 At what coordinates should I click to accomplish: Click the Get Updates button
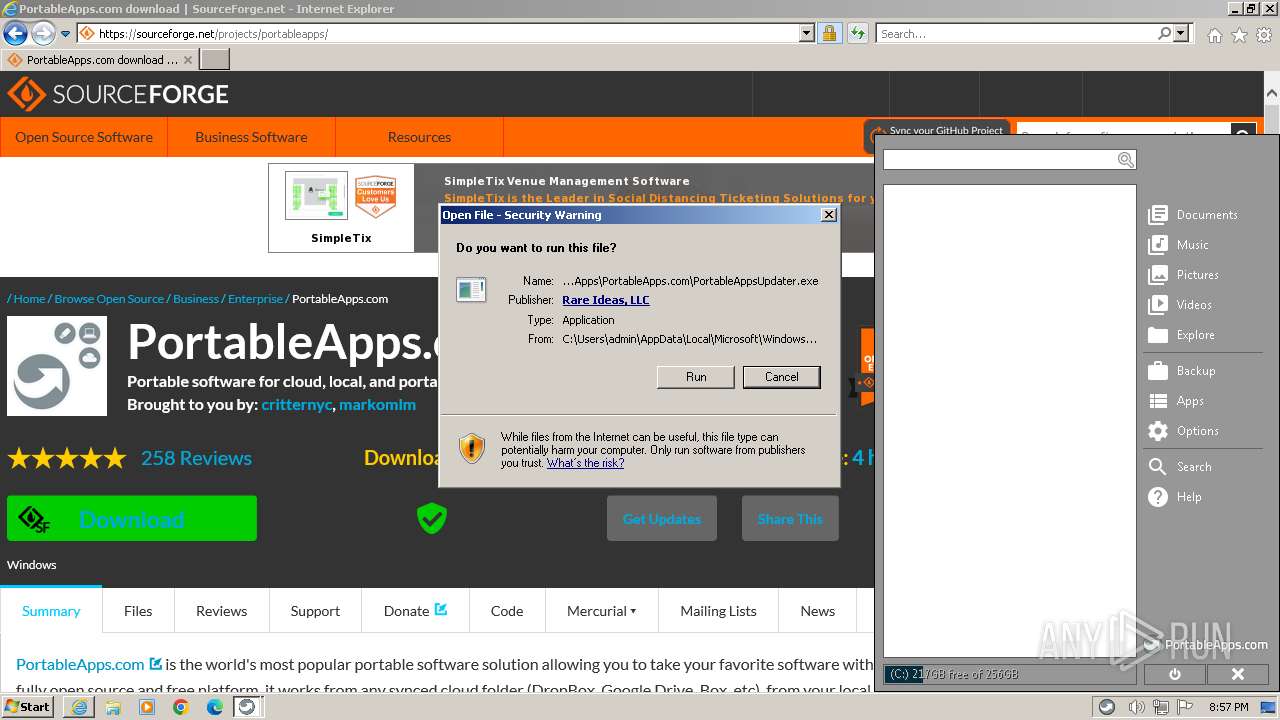(x=662, y=518)
